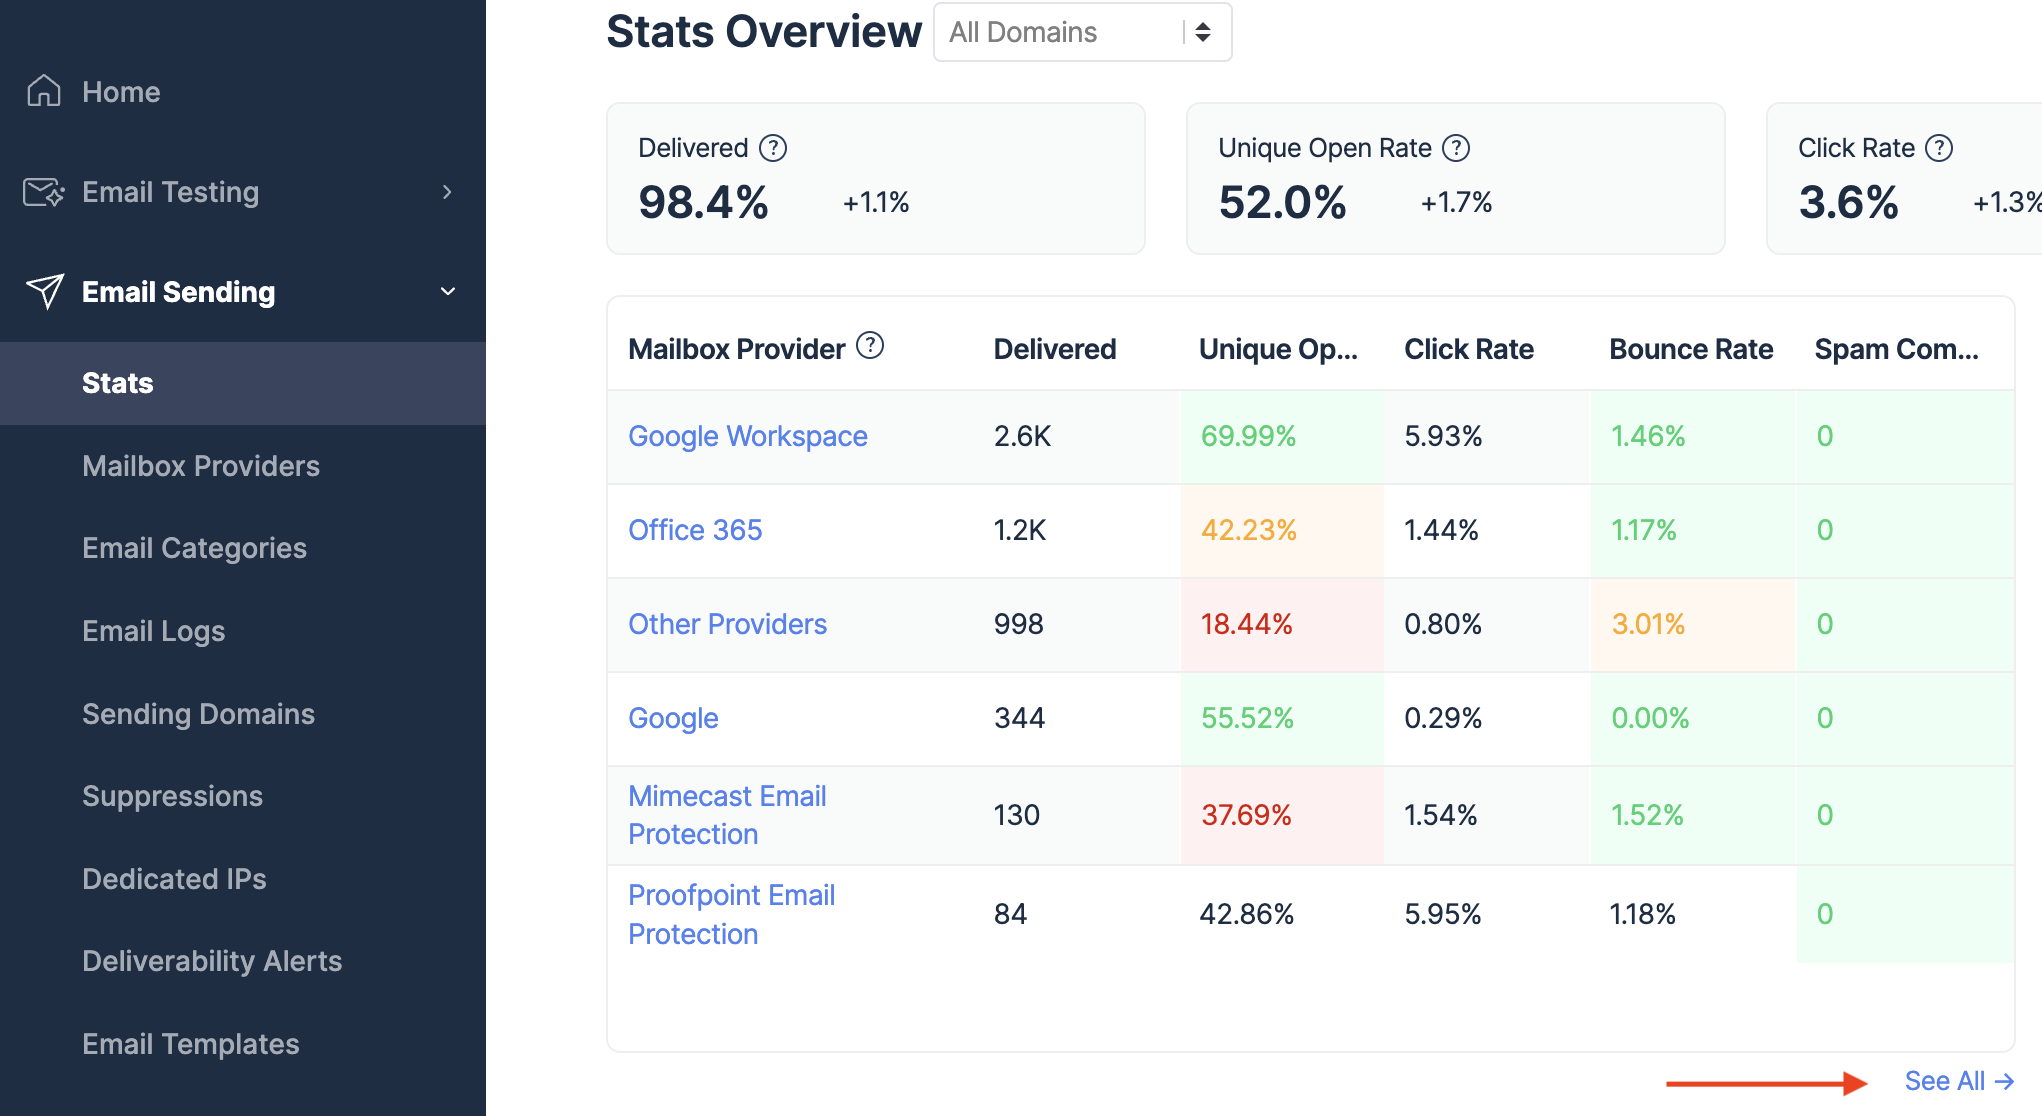Image resolution: width=2042 pixels, height=1116 pixels.
Task: Click the Bounce Rate column header
Action: (x=1690, y=349)
